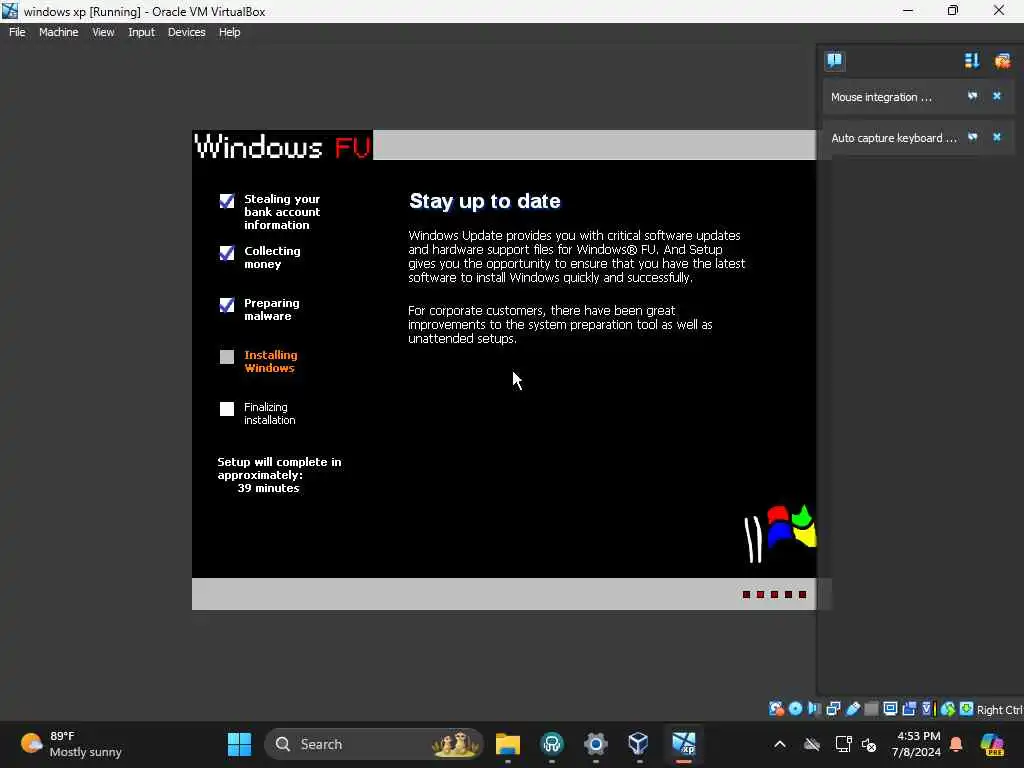Open VirtualBox Manager cube icon on taskbar
The image size is (1024, 768).
(x=639, y=744)
